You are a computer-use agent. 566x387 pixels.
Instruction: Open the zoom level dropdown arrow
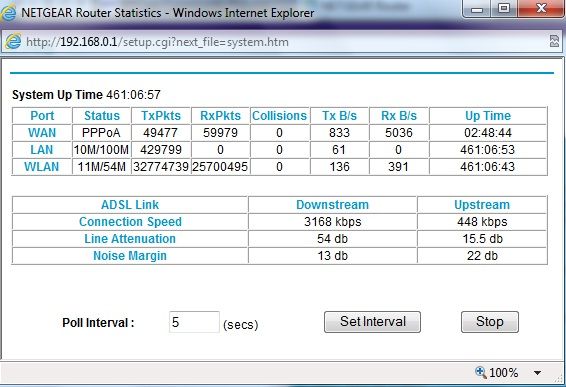pyautogui.click(x=537, y=373)
